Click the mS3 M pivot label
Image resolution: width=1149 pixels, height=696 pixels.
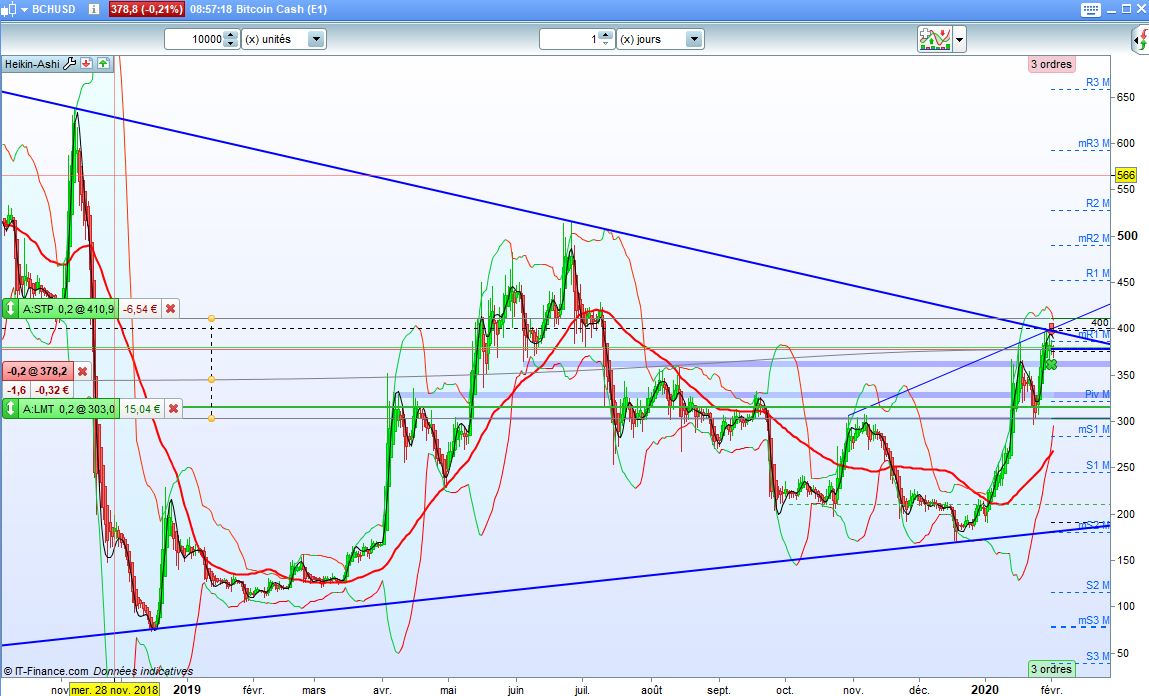pyautogui.click(x=1093, y=621)
